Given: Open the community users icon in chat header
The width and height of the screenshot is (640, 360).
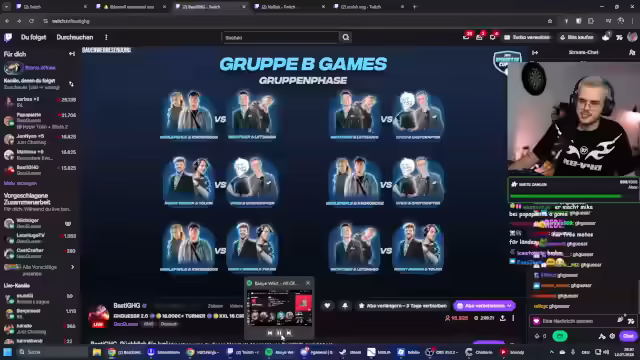Looking at the screenshot, I should point(632,52).
